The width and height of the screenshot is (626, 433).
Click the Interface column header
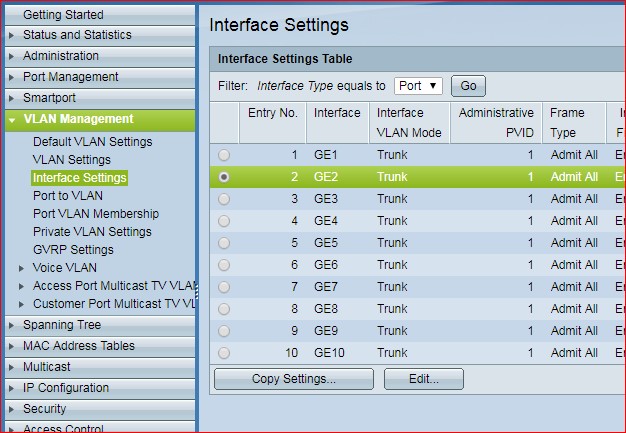(337, 123)
